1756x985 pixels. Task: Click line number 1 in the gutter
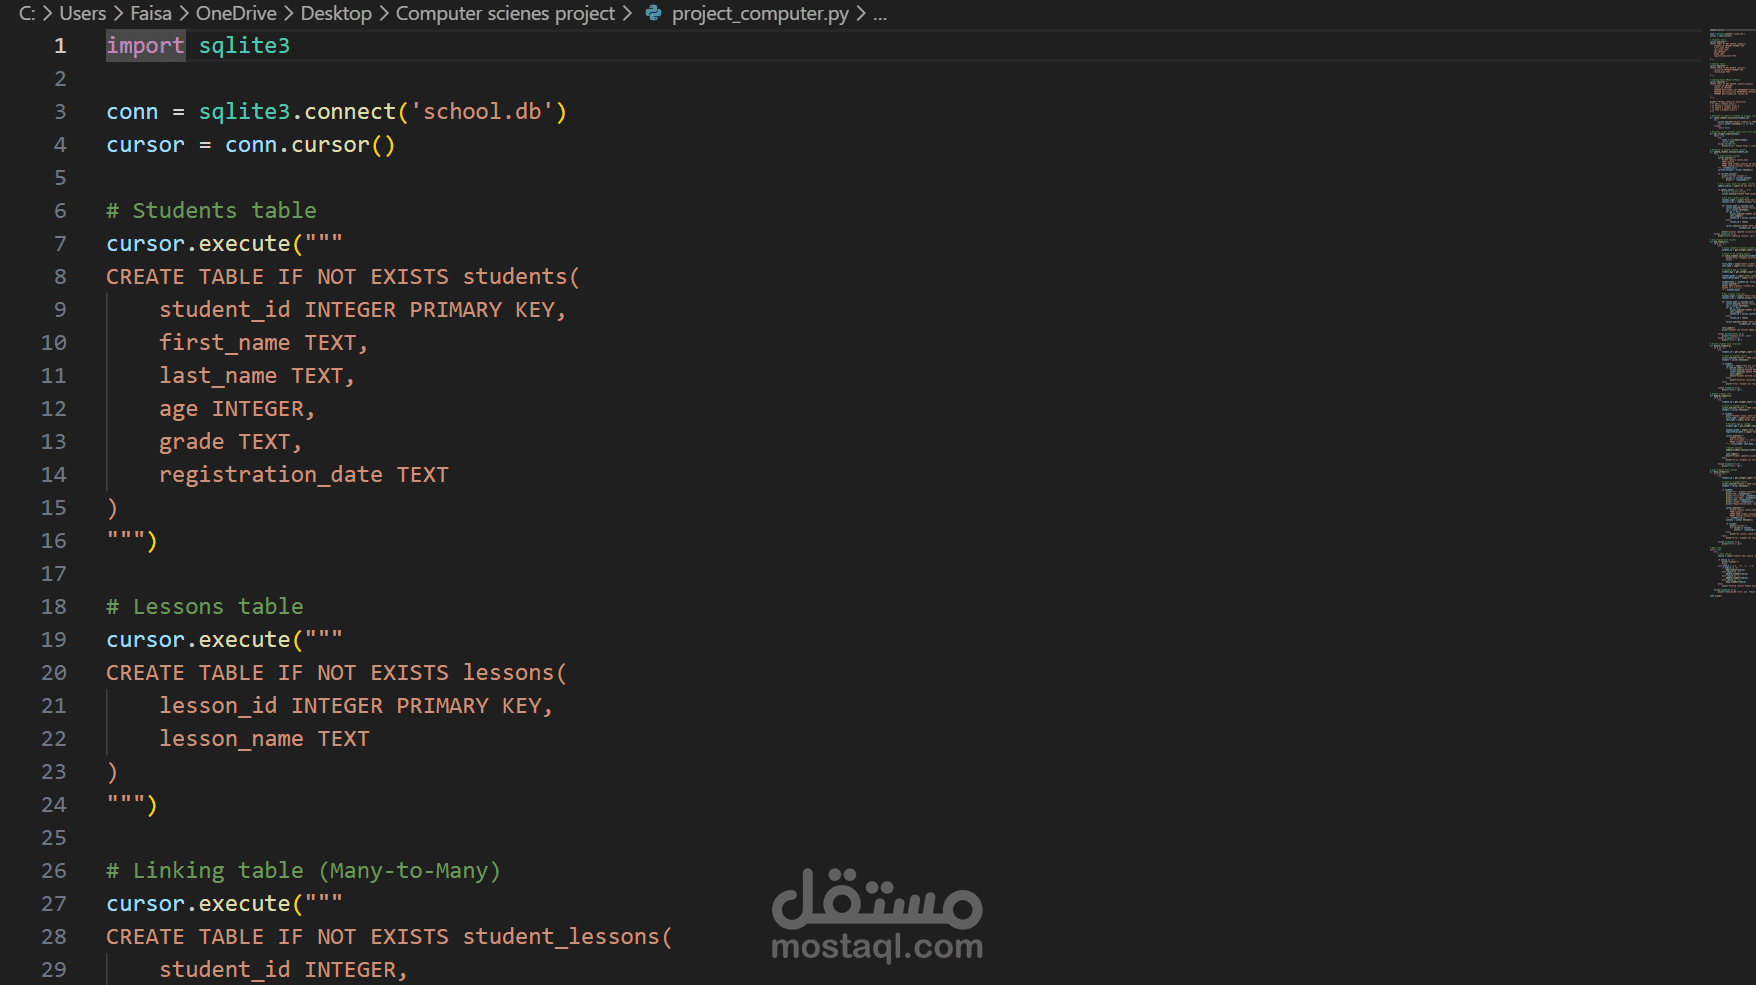pos(60,45)
